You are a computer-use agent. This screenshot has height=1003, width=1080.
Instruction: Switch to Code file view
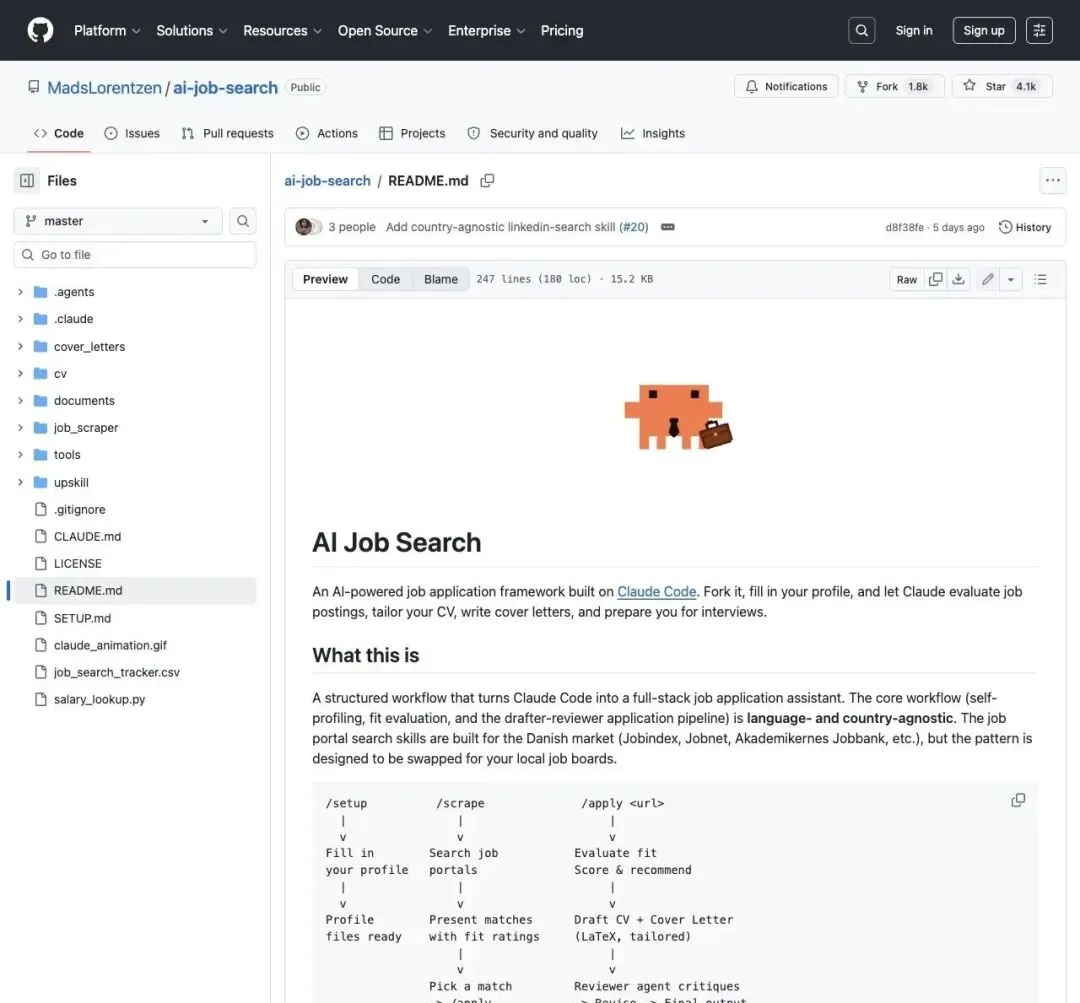(x=385, y=279)
